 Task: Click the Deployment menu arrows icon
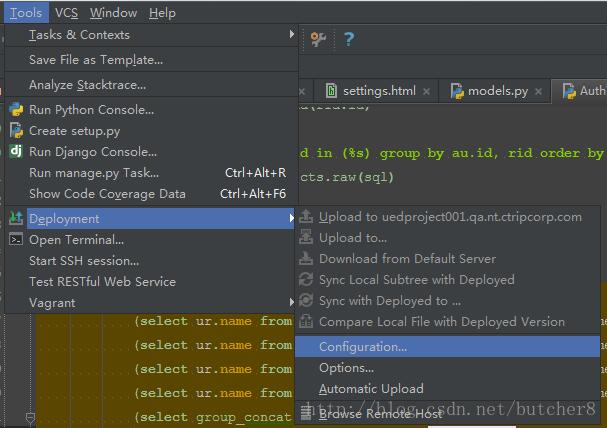coord(16,218)
